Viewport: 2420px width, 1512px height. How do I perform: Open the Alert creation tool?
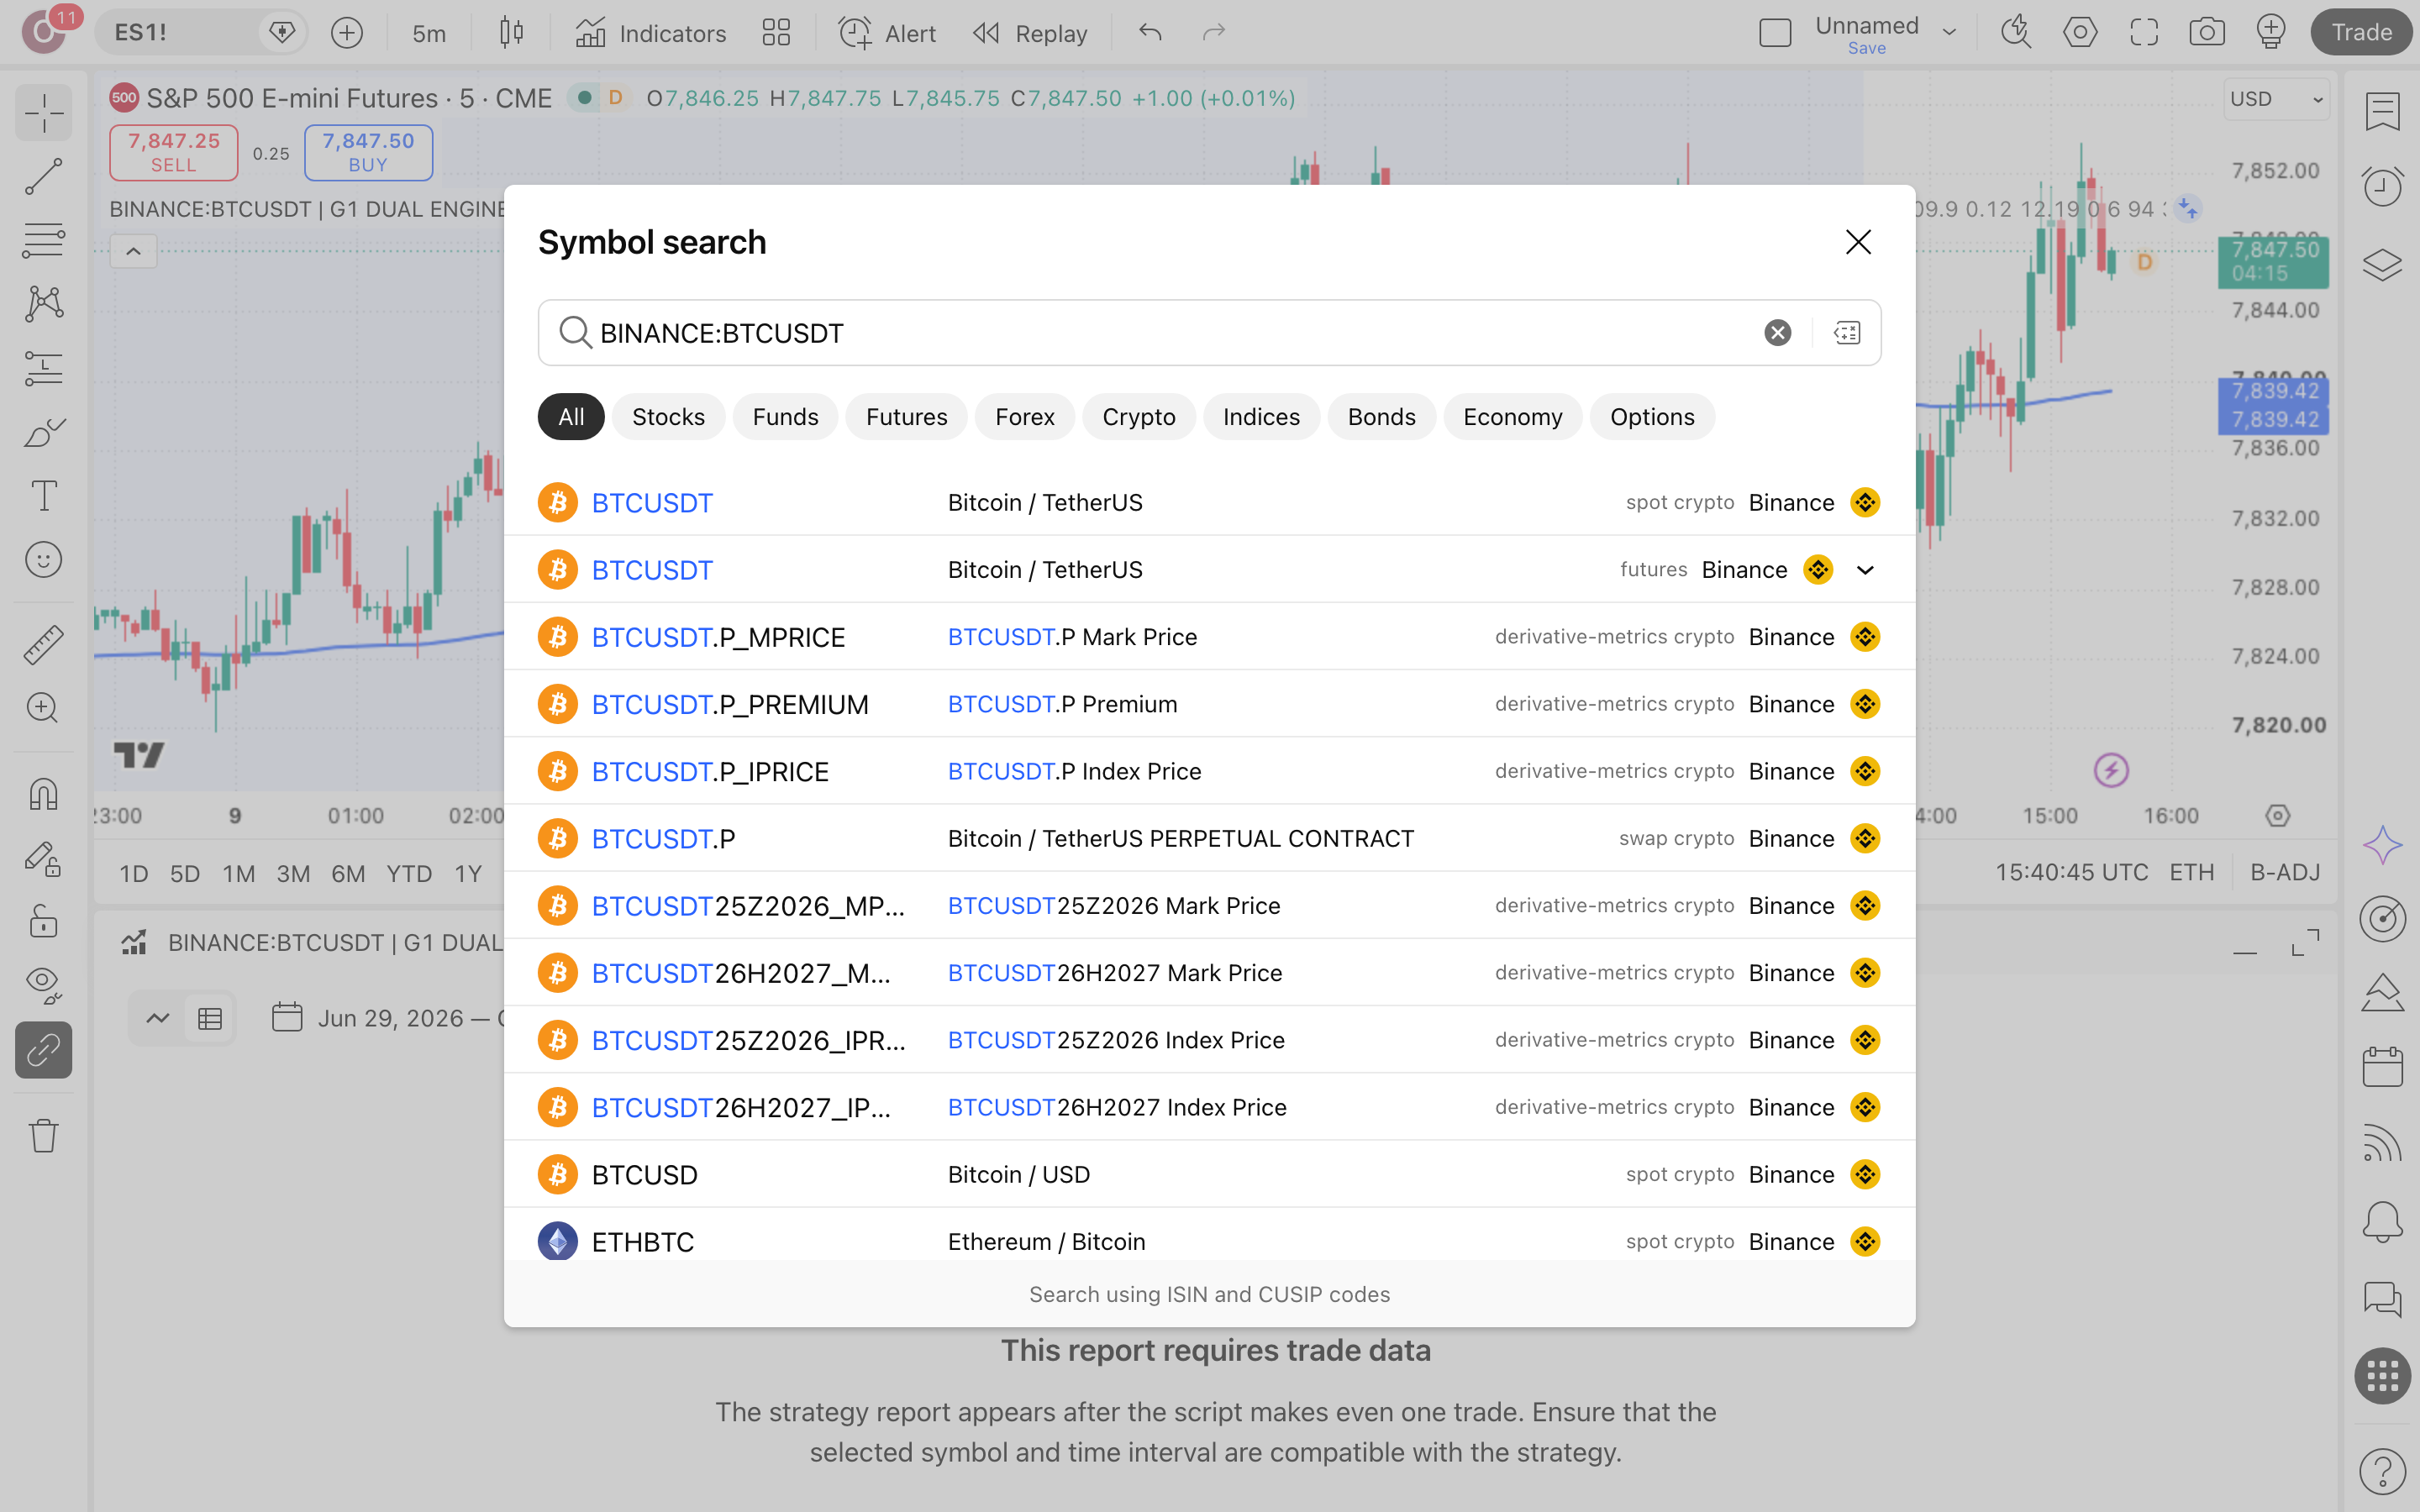coord(887,33)
